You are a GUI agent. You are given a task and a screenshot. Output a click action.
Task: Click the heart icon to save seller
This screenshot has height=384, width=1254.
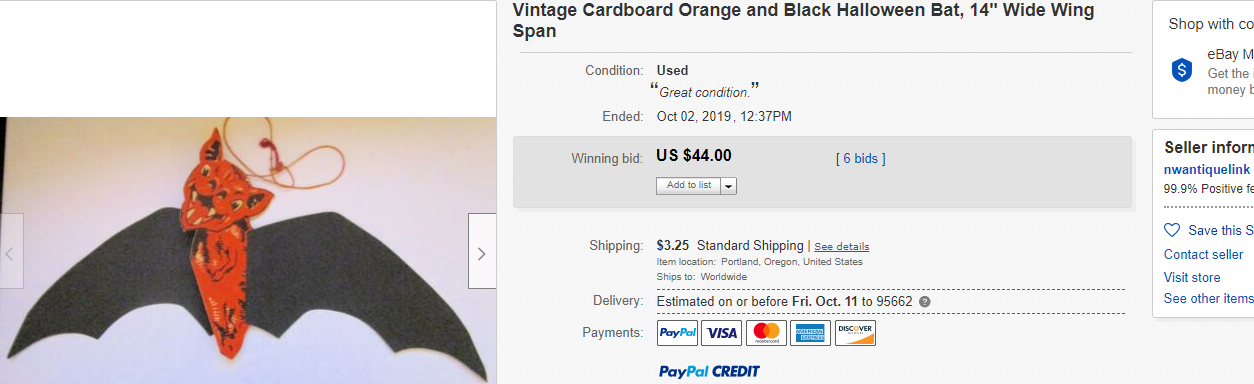[x=1172, y=230]
